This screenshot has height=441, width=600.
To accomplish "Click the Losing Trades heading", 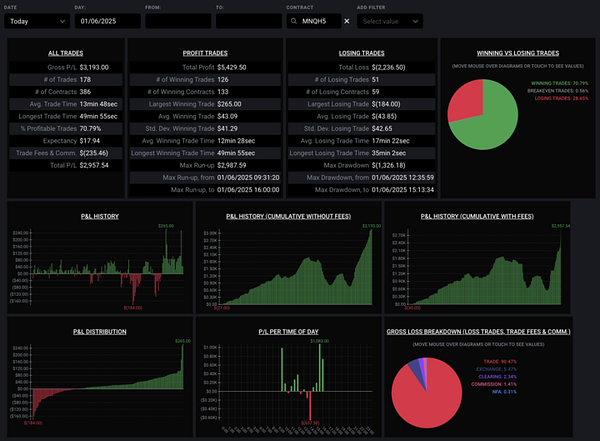I will click(x=362, y=53).
